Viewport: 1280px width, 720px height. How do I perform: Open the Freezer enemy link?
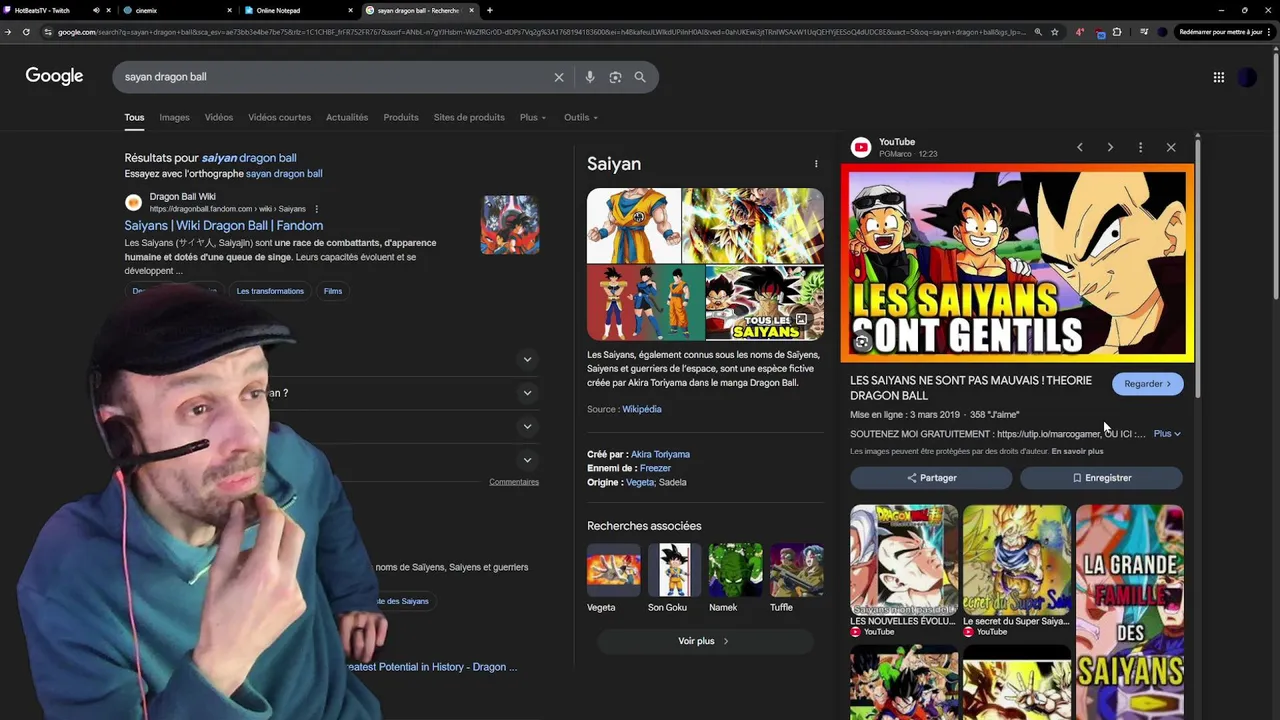pos(655,468)
